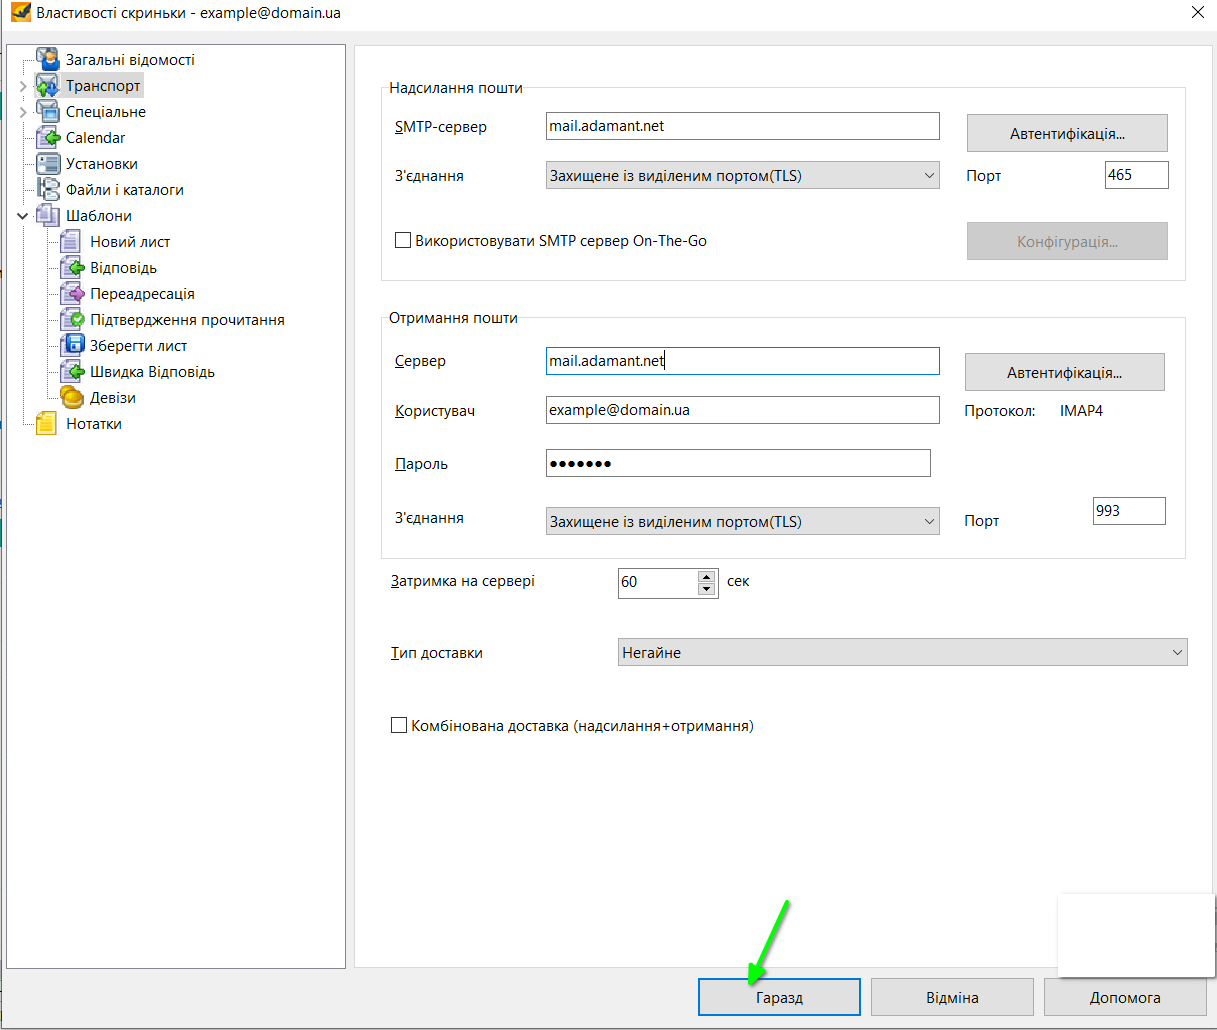Screen dimensions: 1217x1030
Task: Select the Calendar icon in the tree
Action: point(48,138)
